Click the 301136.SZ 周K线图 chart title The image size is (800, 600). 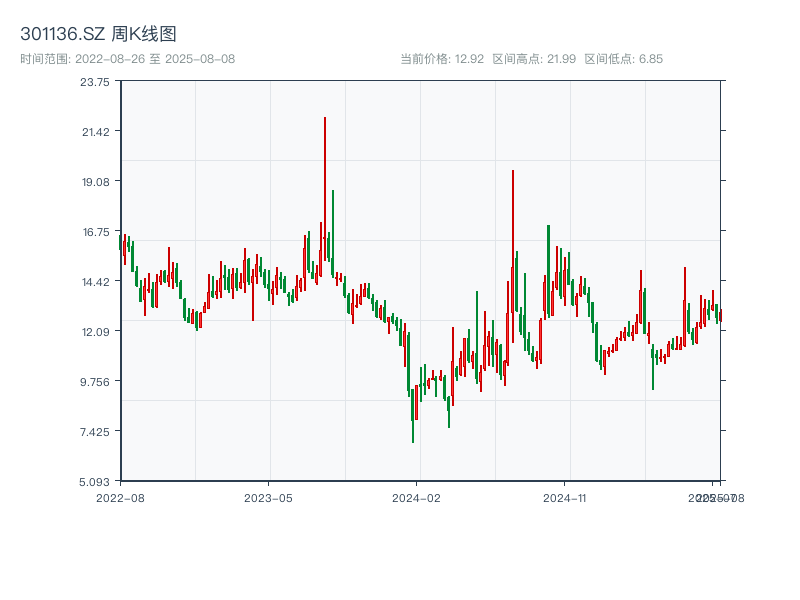pos(98,34)
